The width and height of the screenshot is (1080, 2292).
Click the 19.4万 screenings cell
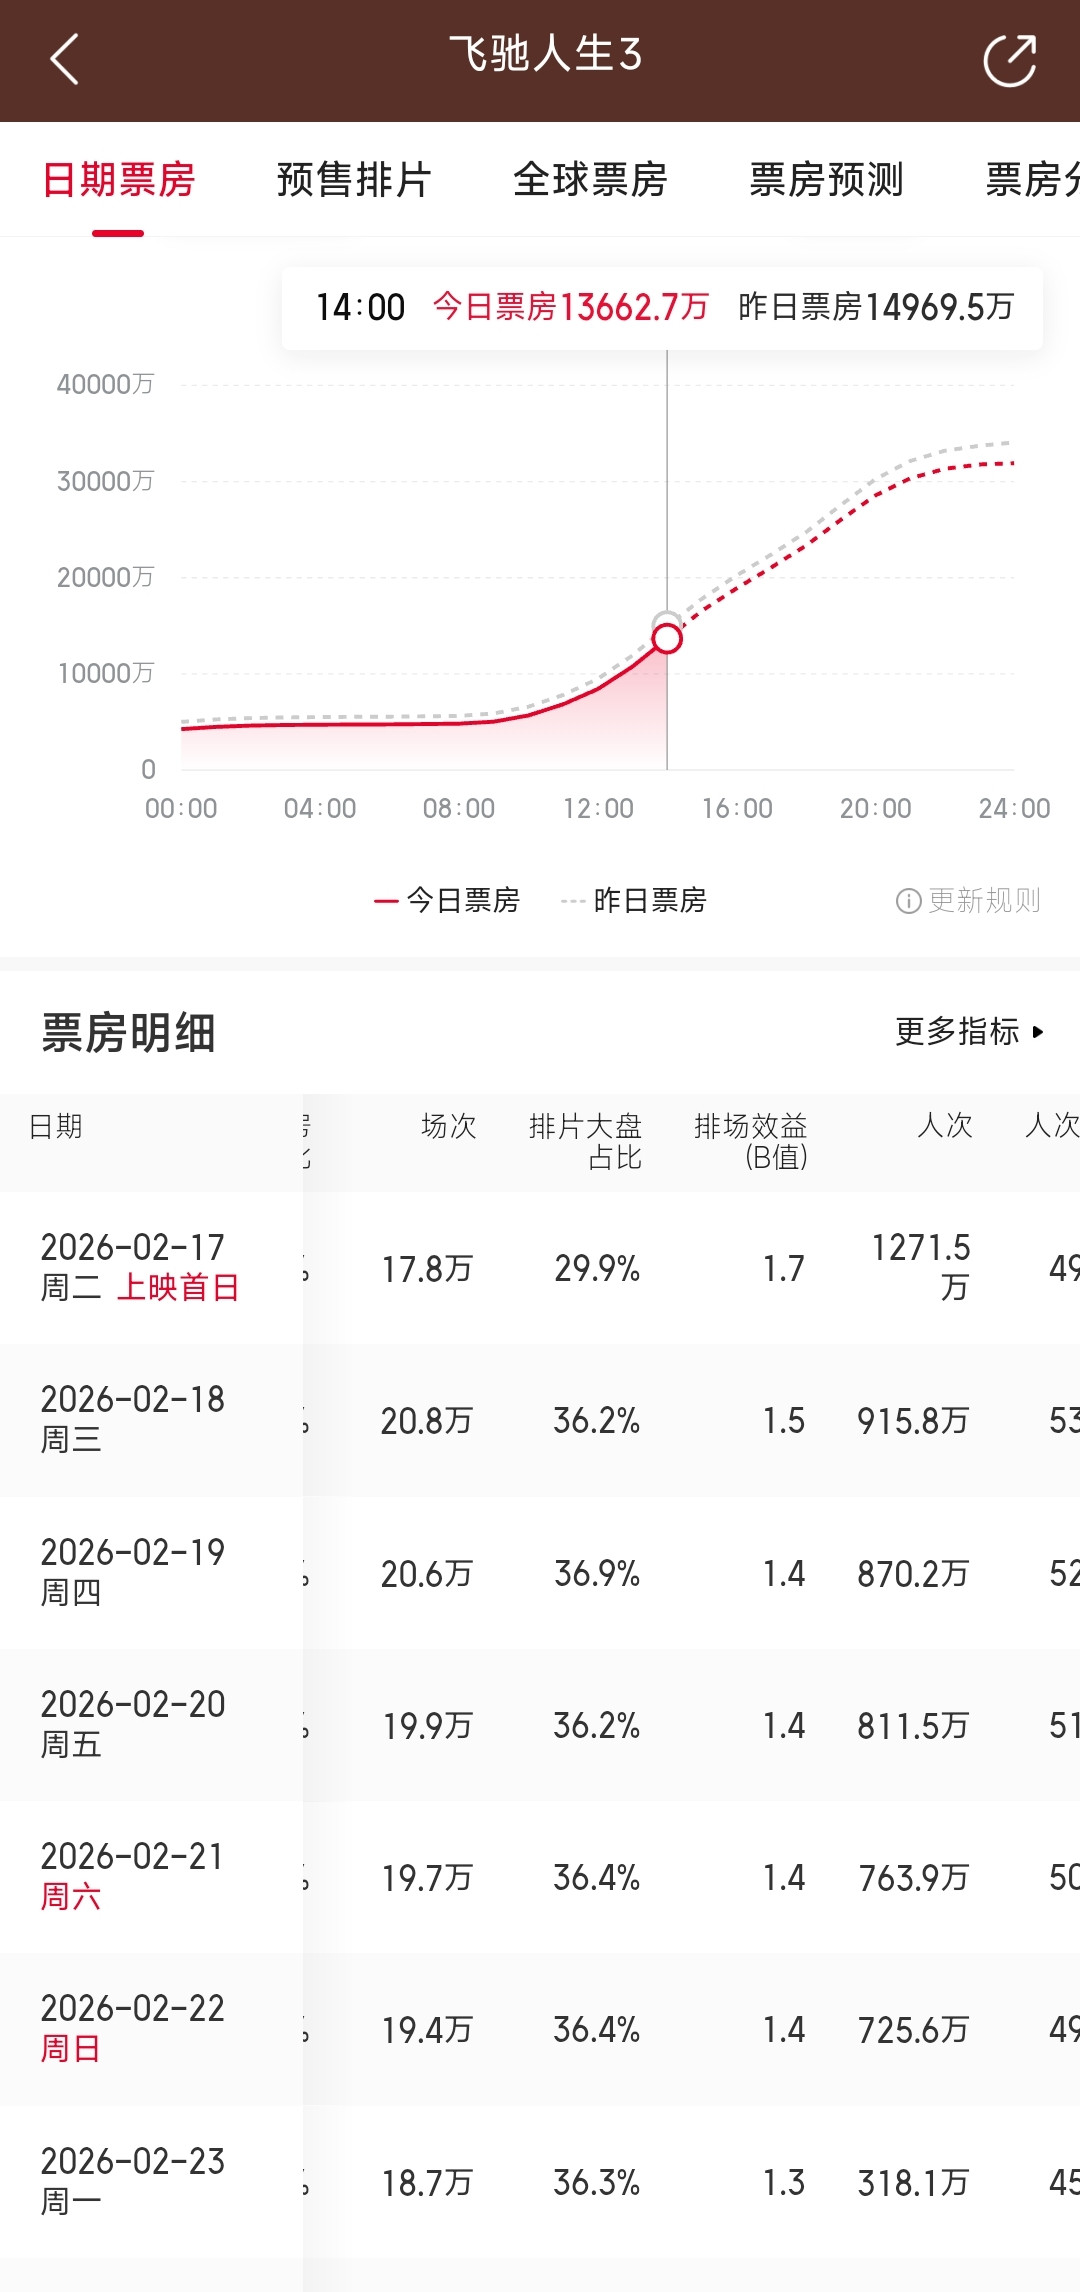427,2030
